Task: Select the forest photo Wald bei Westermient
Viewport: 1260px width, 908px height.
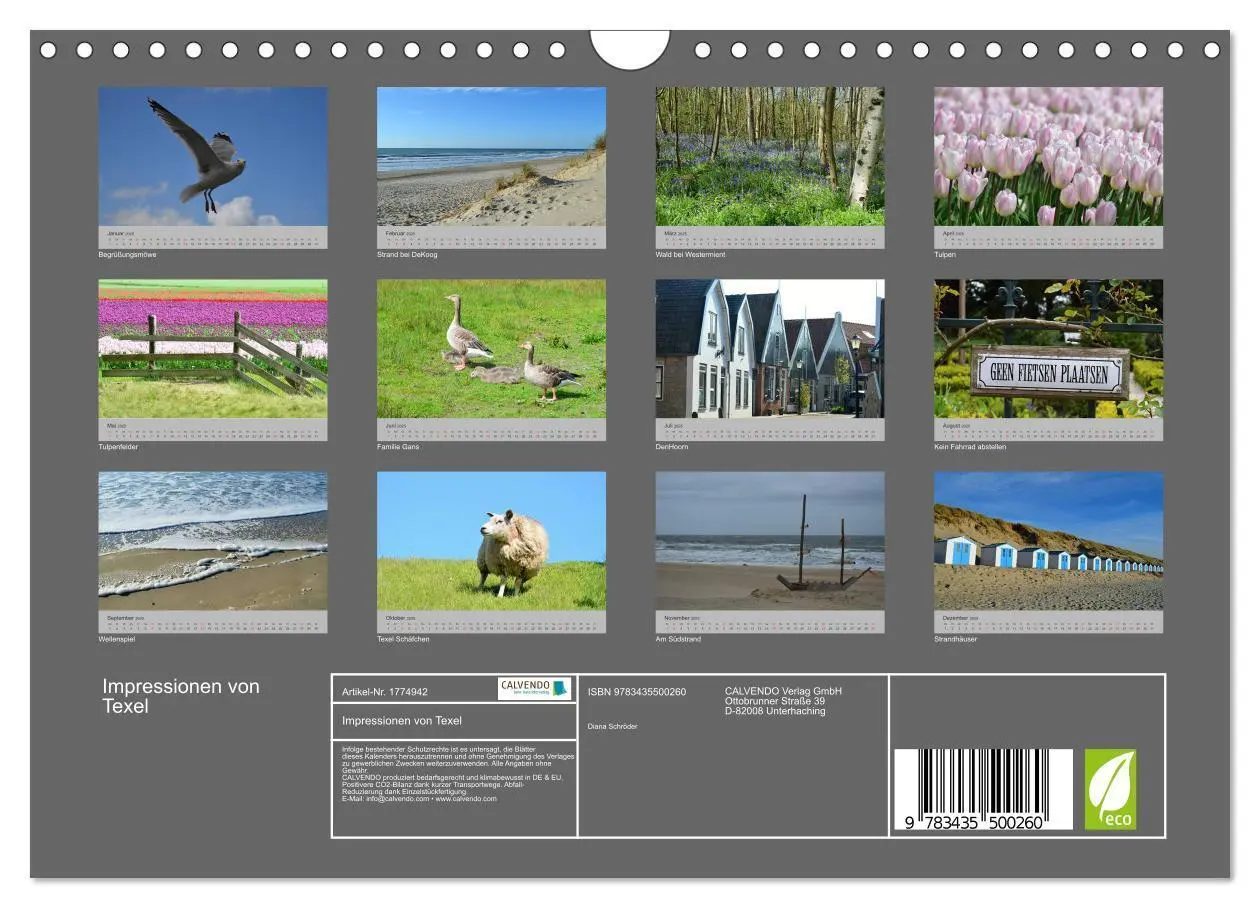Action: (770, 156)
